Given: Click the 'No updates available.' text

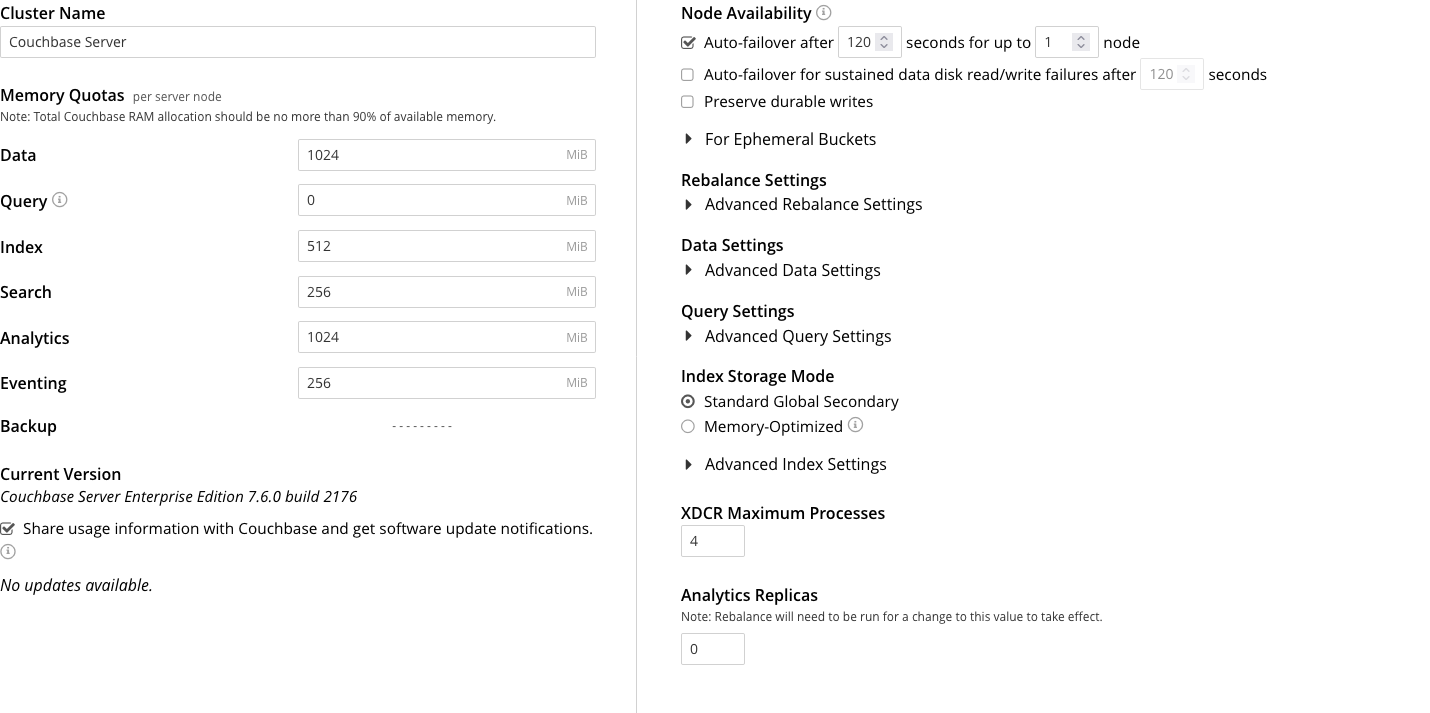Looking at the screenshot, I should (x=76, y=585).
